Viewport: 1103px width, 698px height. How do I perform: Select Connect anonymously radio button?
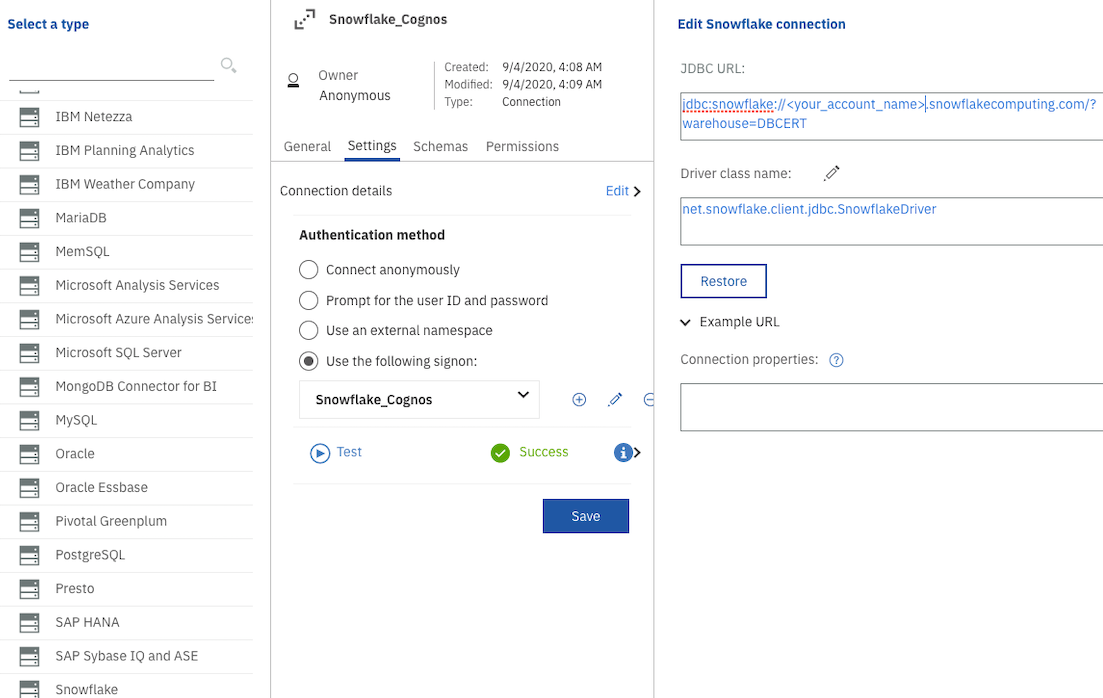pos(309,269)
